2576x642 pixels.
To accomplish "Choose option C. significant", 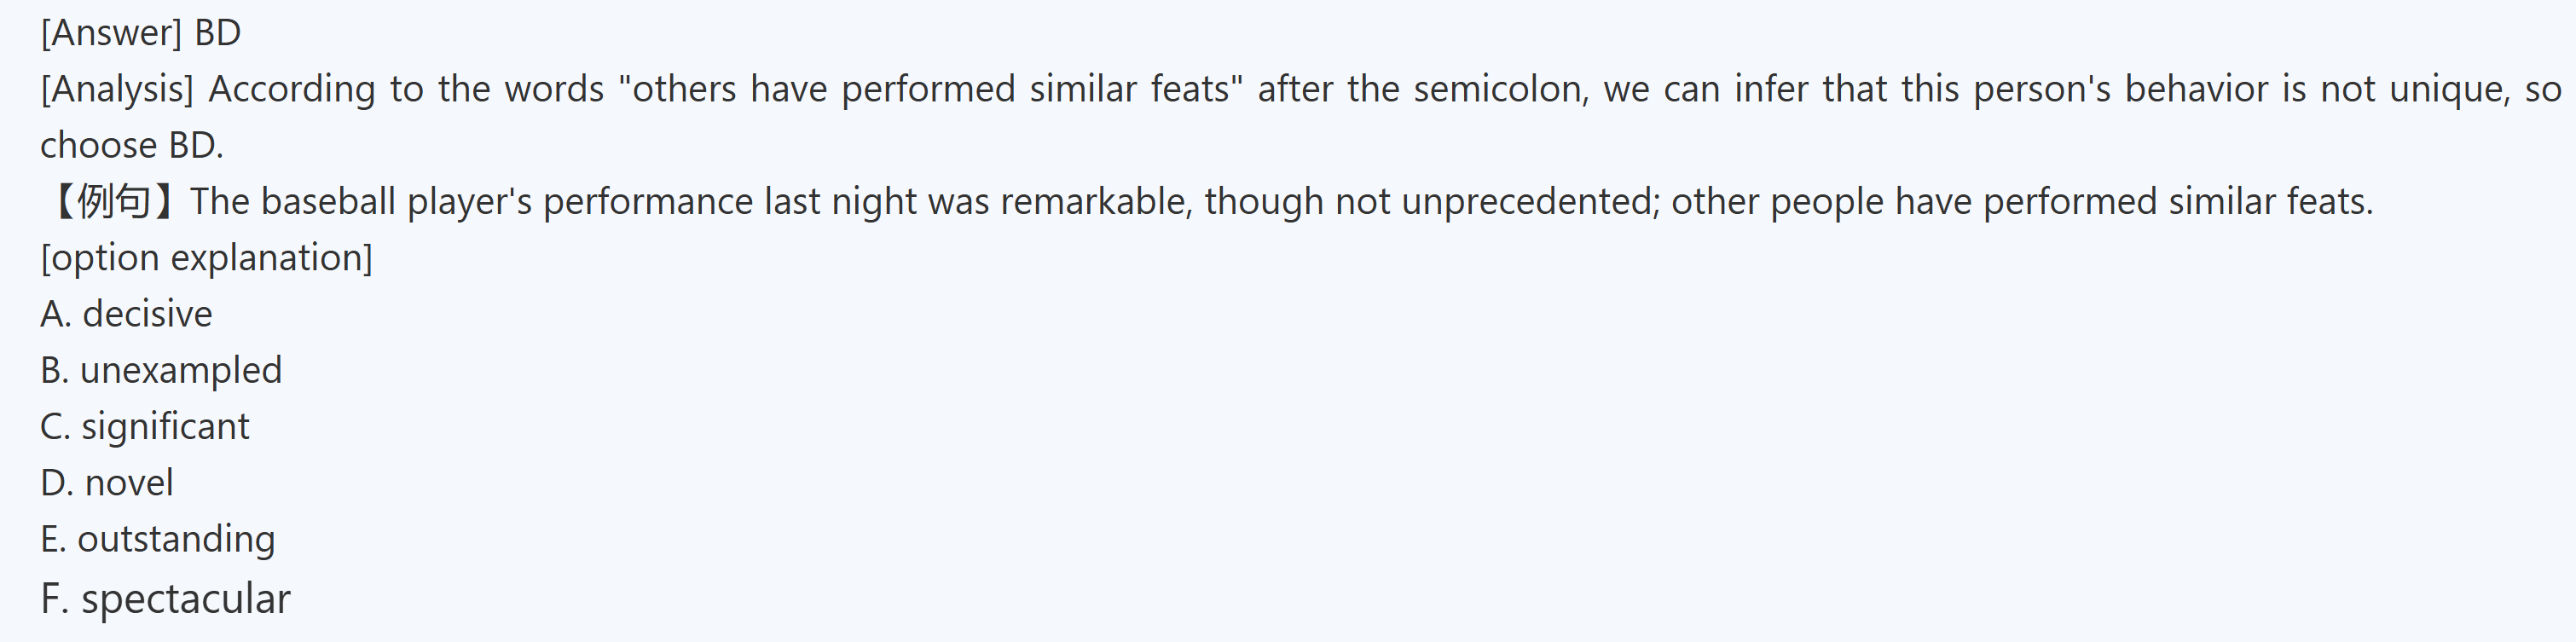I will click(145, 427).
